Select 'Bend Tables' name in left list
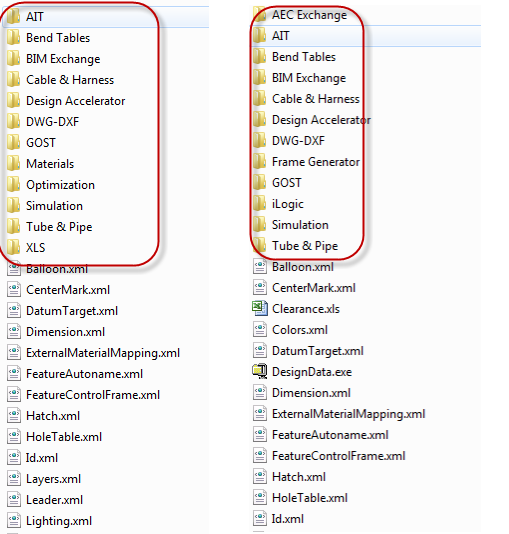 [x=58, y=37]
